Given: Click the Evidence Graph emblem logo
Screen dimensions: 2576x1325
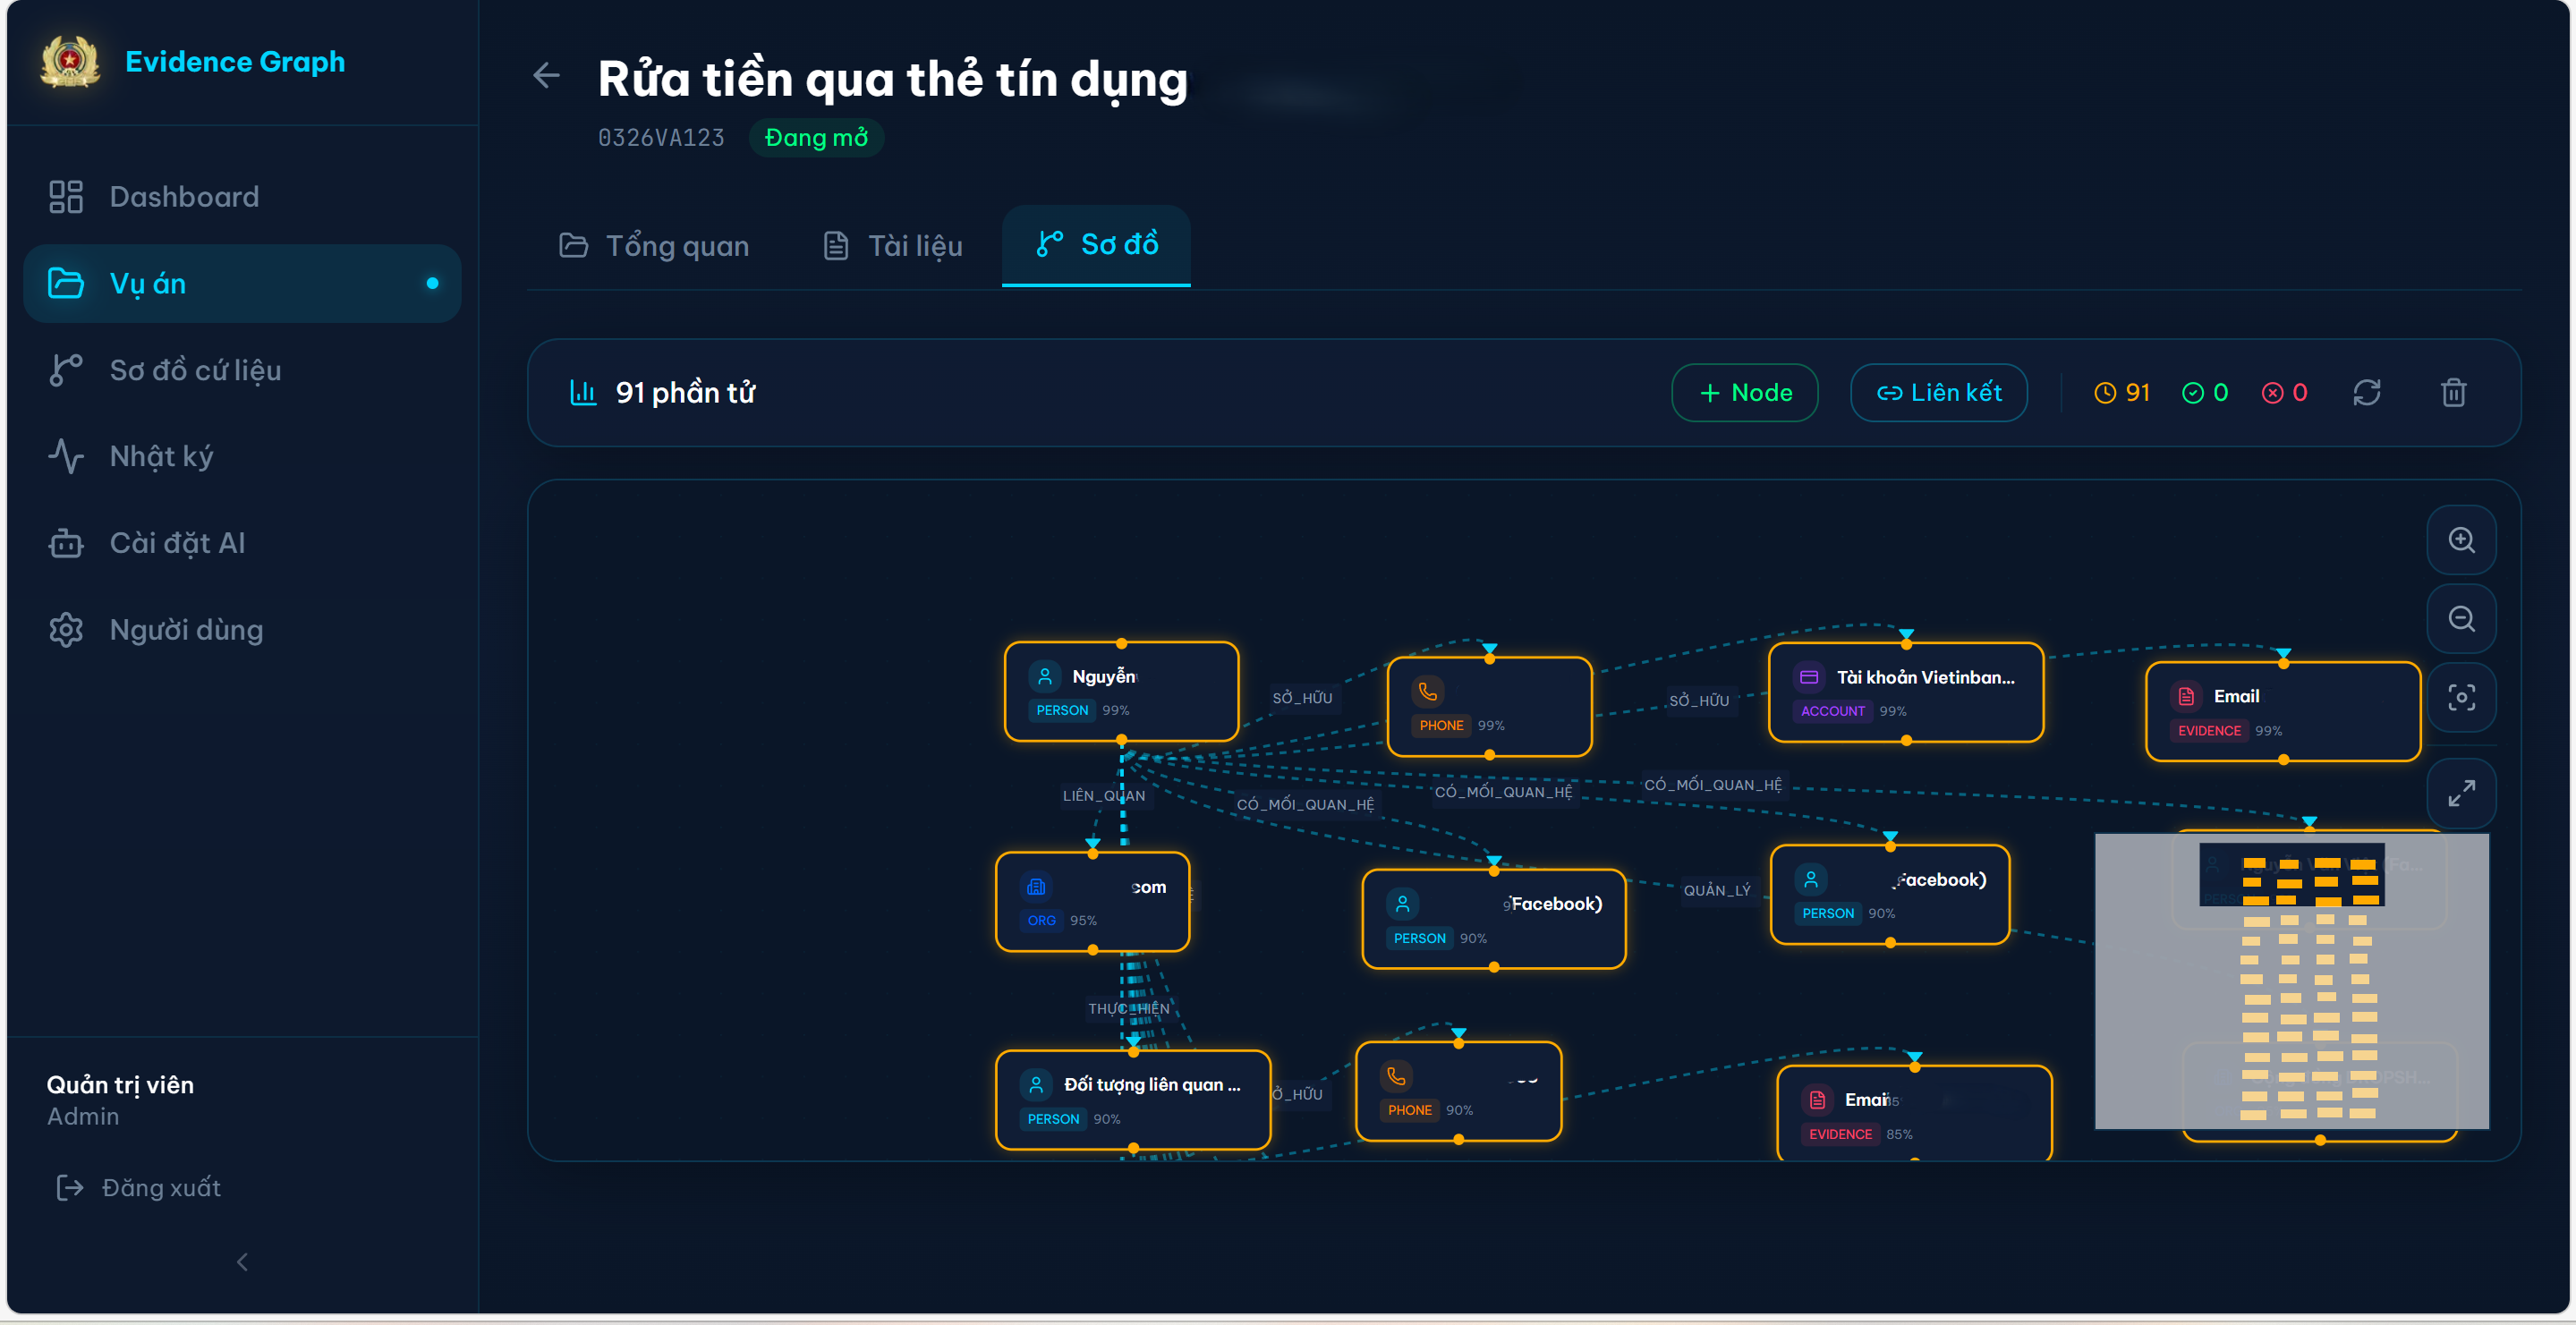Looking at the screenshot, I should click(x=70, y=62).
